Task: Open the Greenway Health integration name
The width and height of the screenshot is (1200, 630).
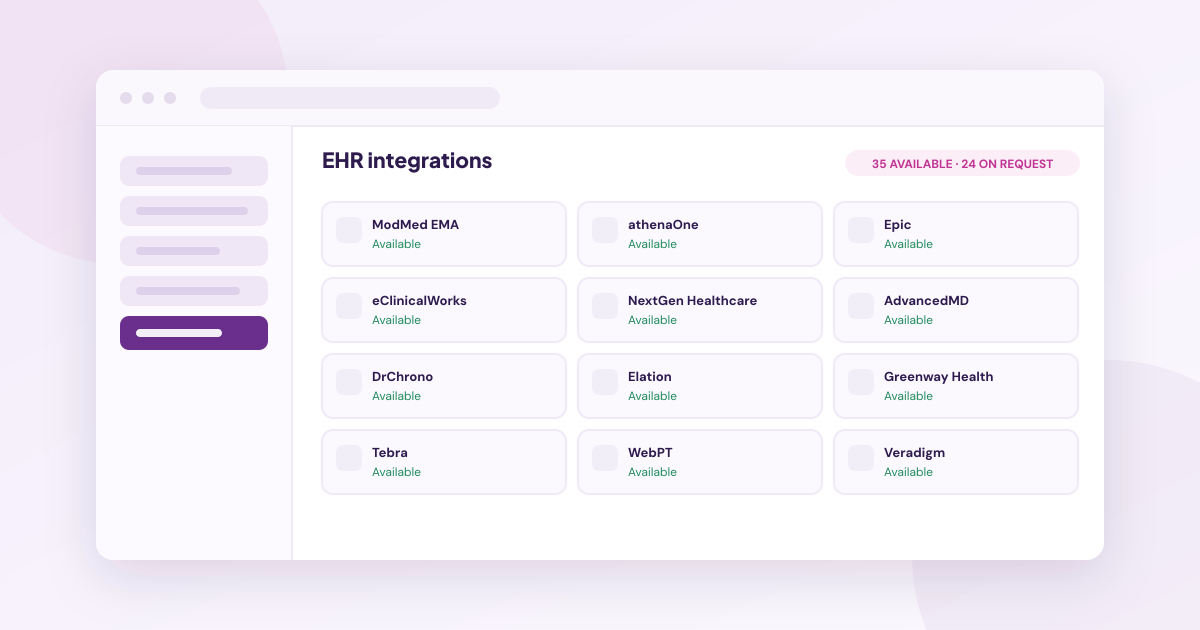Action: [938, 377]
